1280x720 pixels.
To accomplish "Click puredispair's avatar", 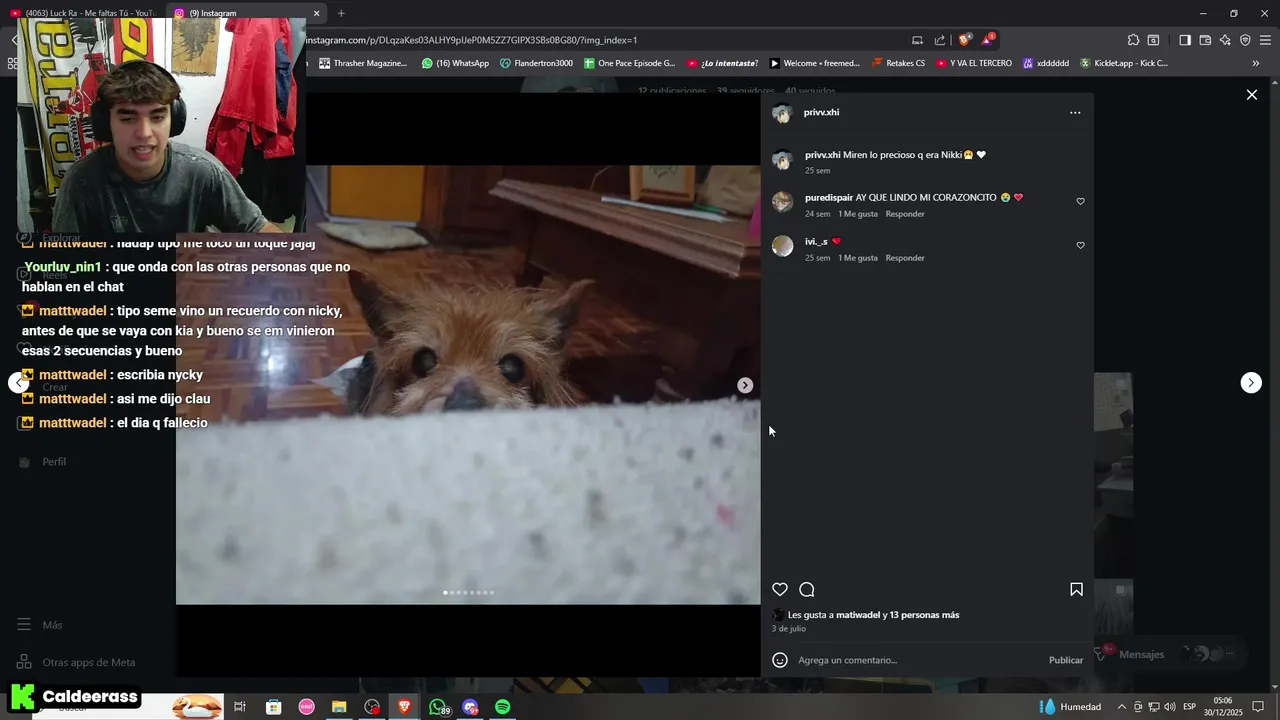I will tap(782, 202).
